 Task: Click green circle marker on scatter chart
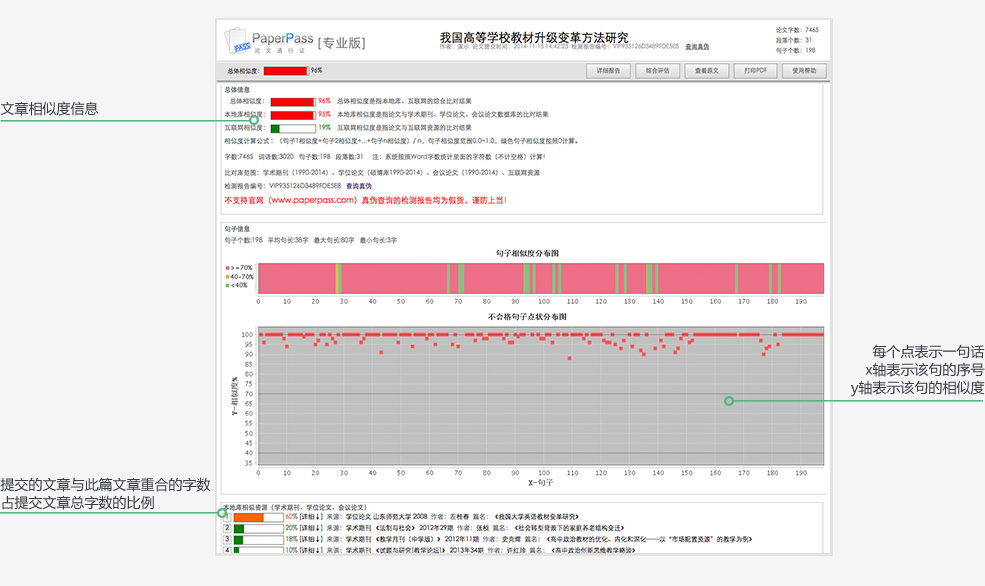tap(729, 400)
